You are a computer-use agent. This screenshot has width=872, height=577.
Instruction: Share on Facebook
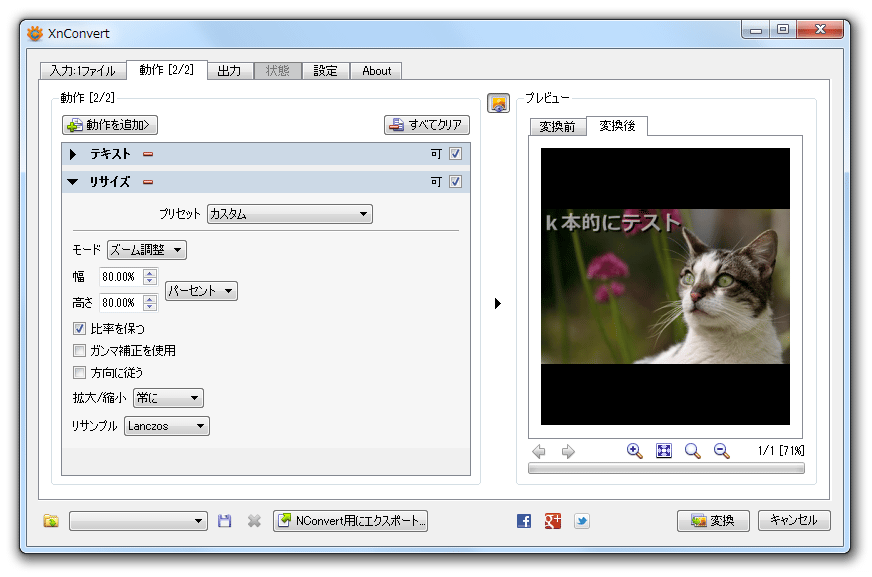(x=524, y=521)
